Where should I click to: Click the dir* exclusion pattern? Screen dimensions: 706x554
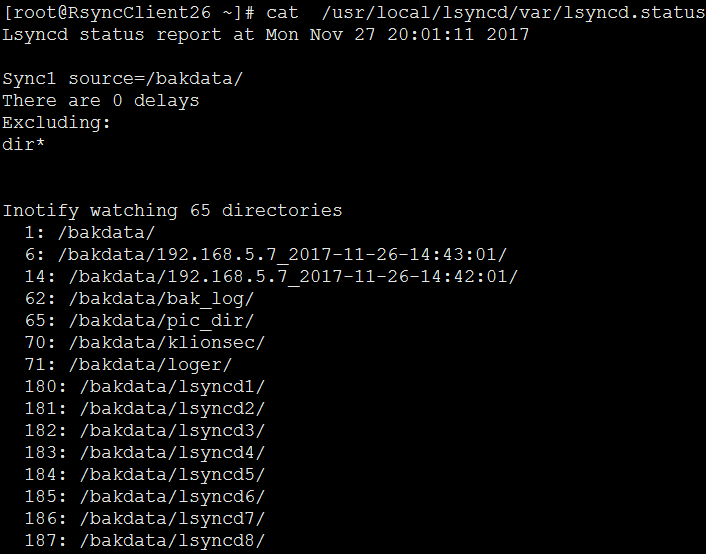click(23, 145)
